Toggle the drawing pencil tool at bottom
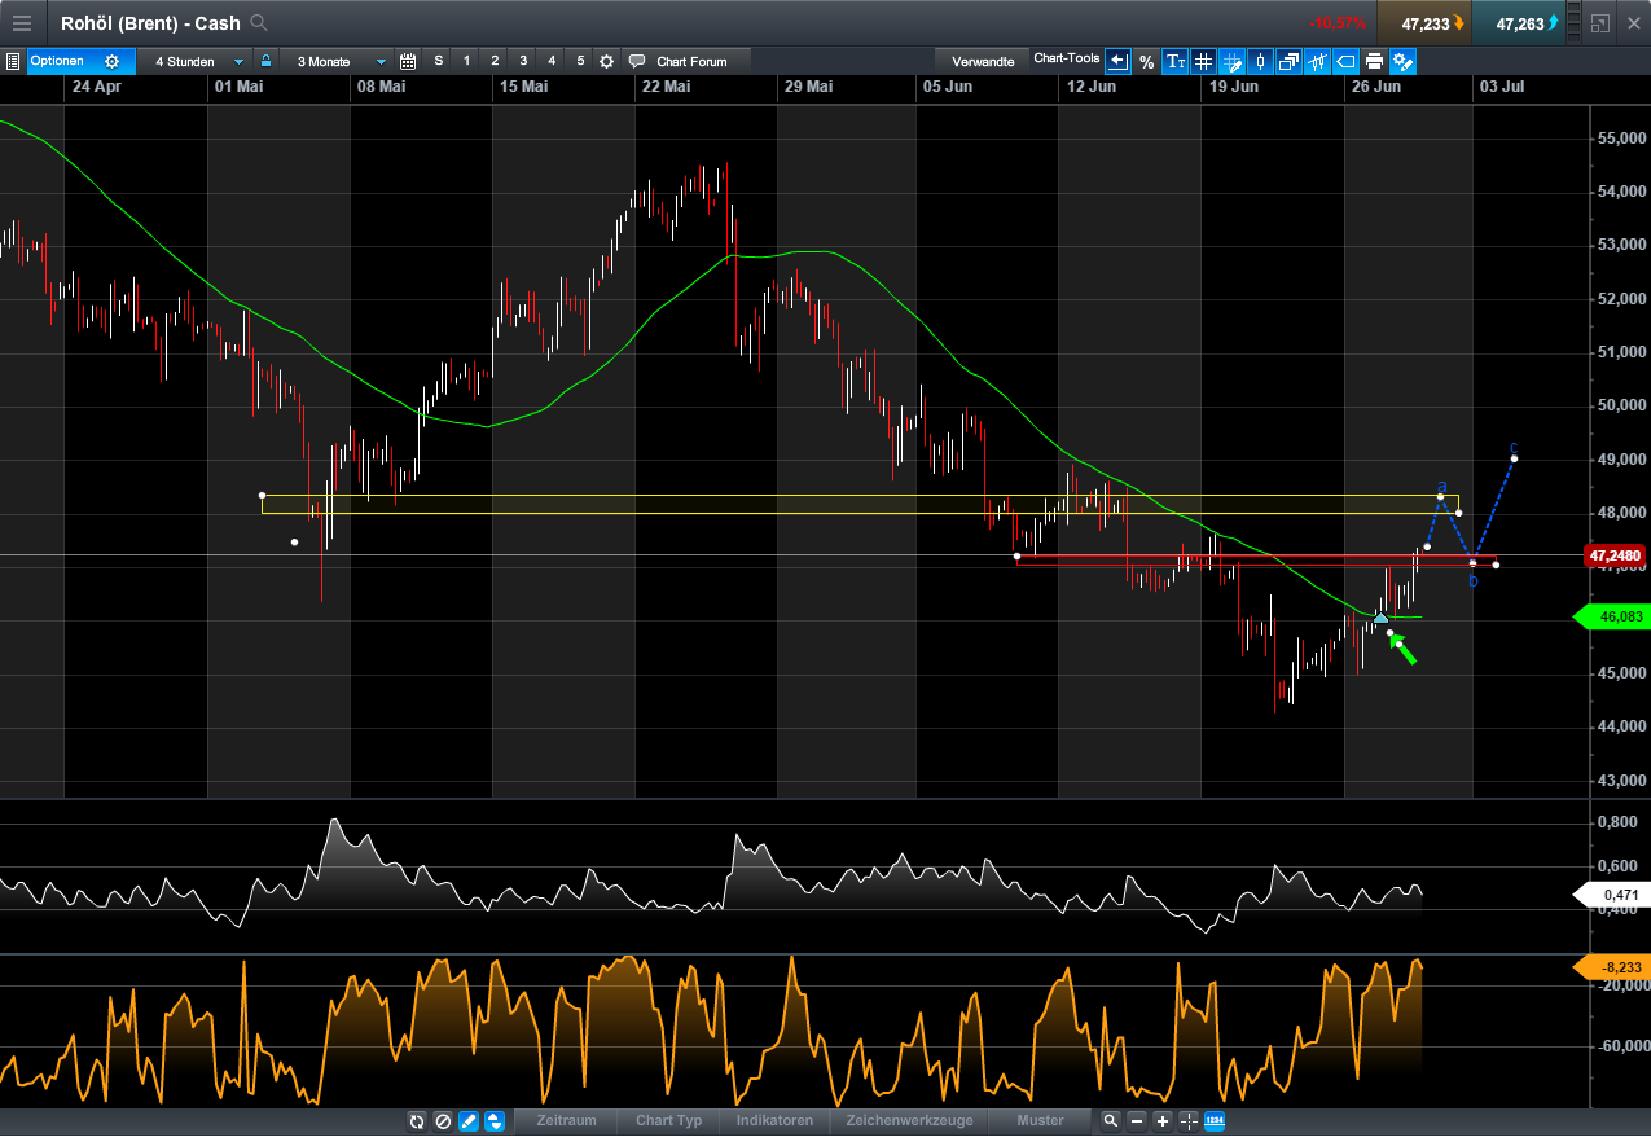 [467, 1121]
